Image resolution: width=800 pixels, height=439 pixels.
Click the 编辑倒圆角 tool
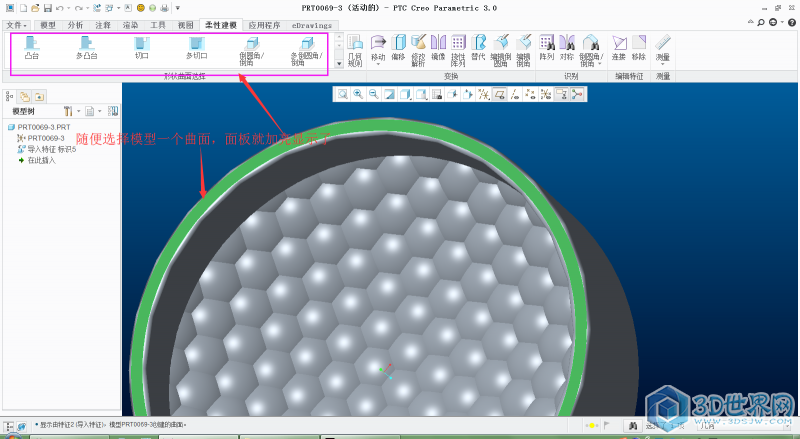(x=501, y=51)
